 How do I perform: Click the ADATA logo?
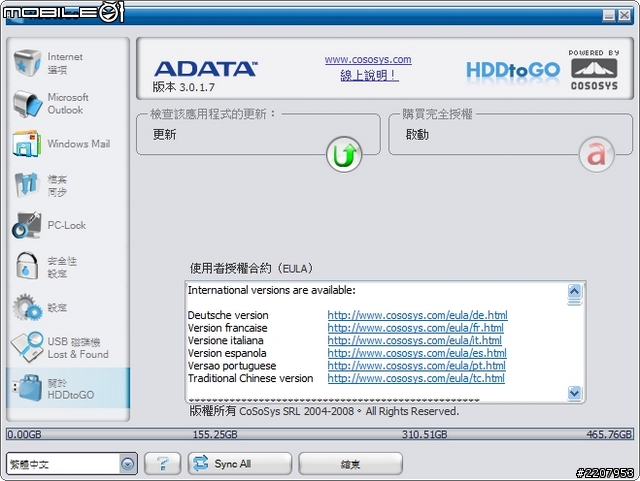pyautogui.click(x=206, y=69)
